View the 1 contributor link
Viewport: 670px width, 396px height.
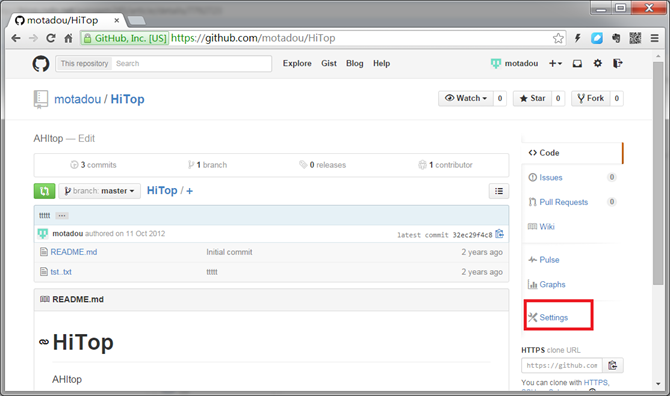pos(445,165)
